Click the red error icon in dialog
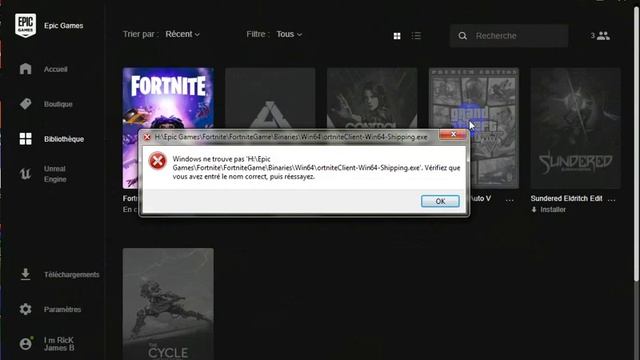640x360 pixels. (x=158, y=161)
